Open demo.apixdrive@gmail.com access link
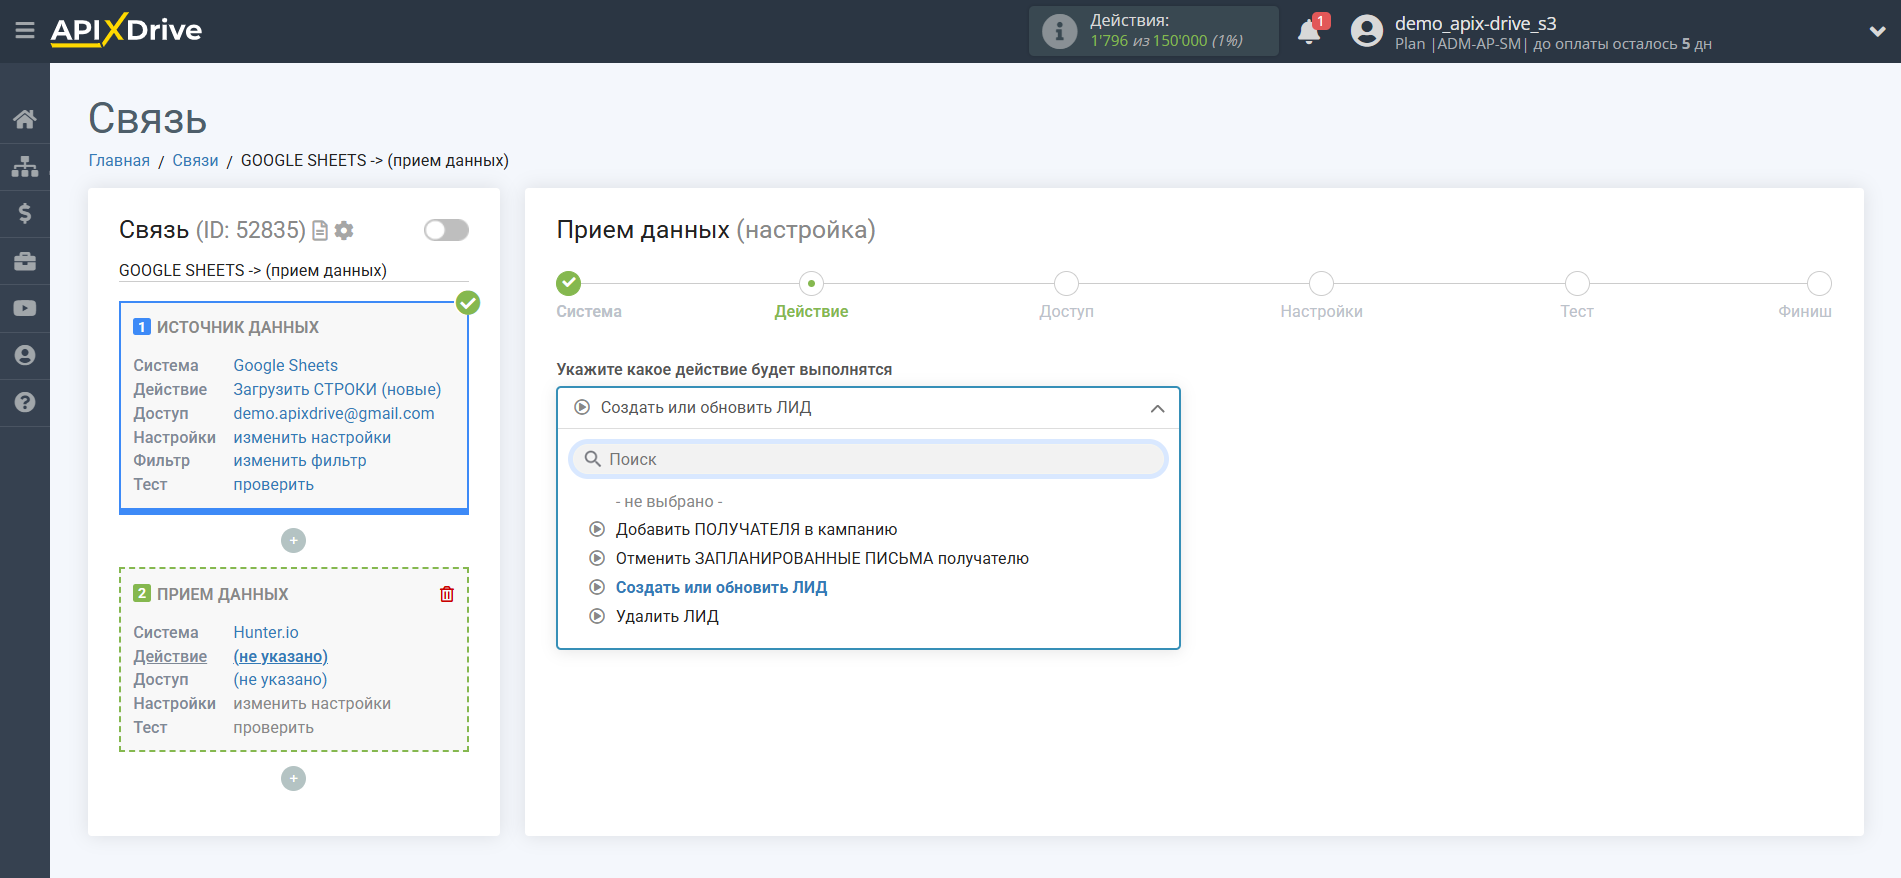The width and height of the screenshot is (1901, 878). coord(334,413)
